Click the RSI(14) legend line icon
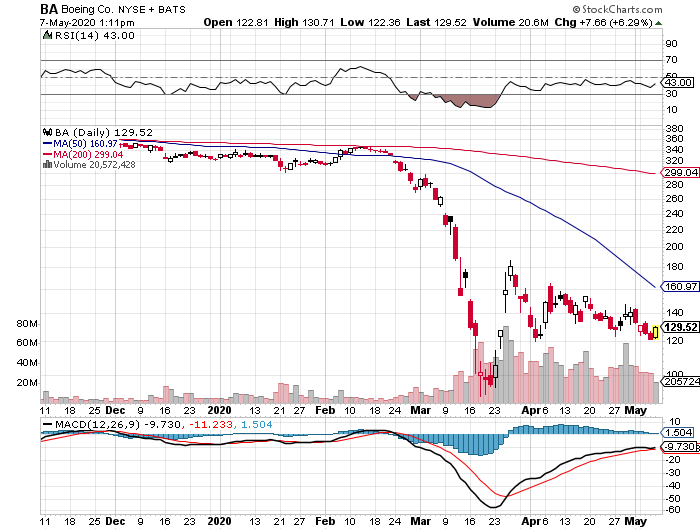Image resolution: width=700 pixels, height=530 pixels. coord(47,36)
